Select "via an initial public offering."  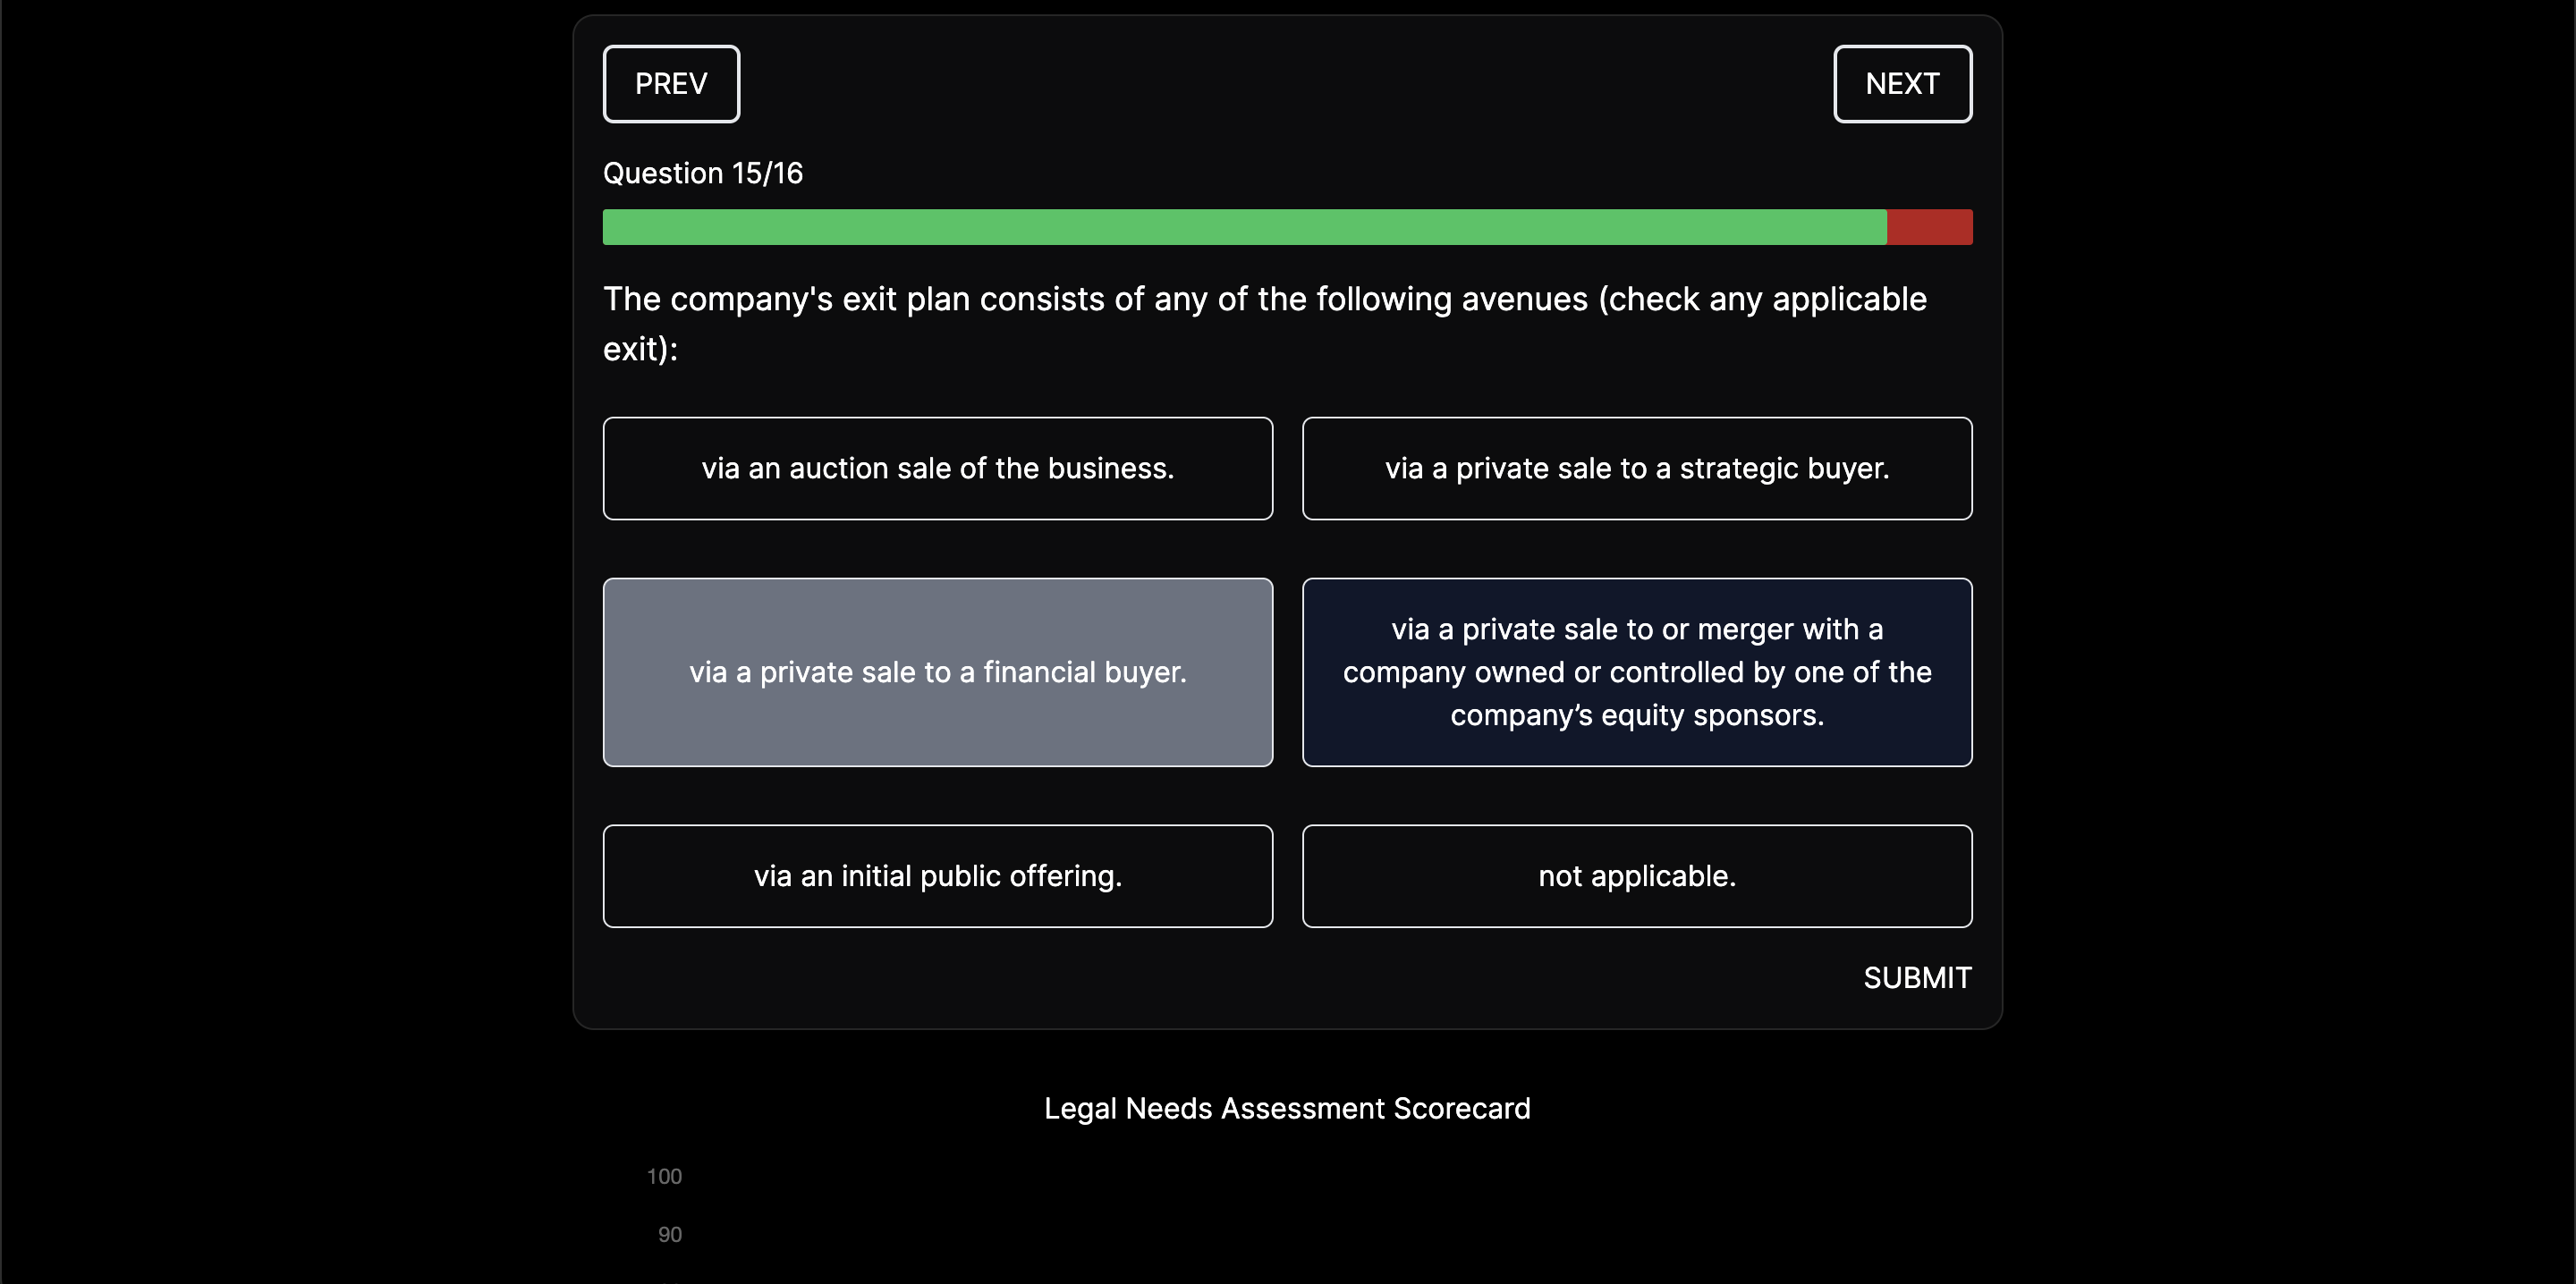937,876
